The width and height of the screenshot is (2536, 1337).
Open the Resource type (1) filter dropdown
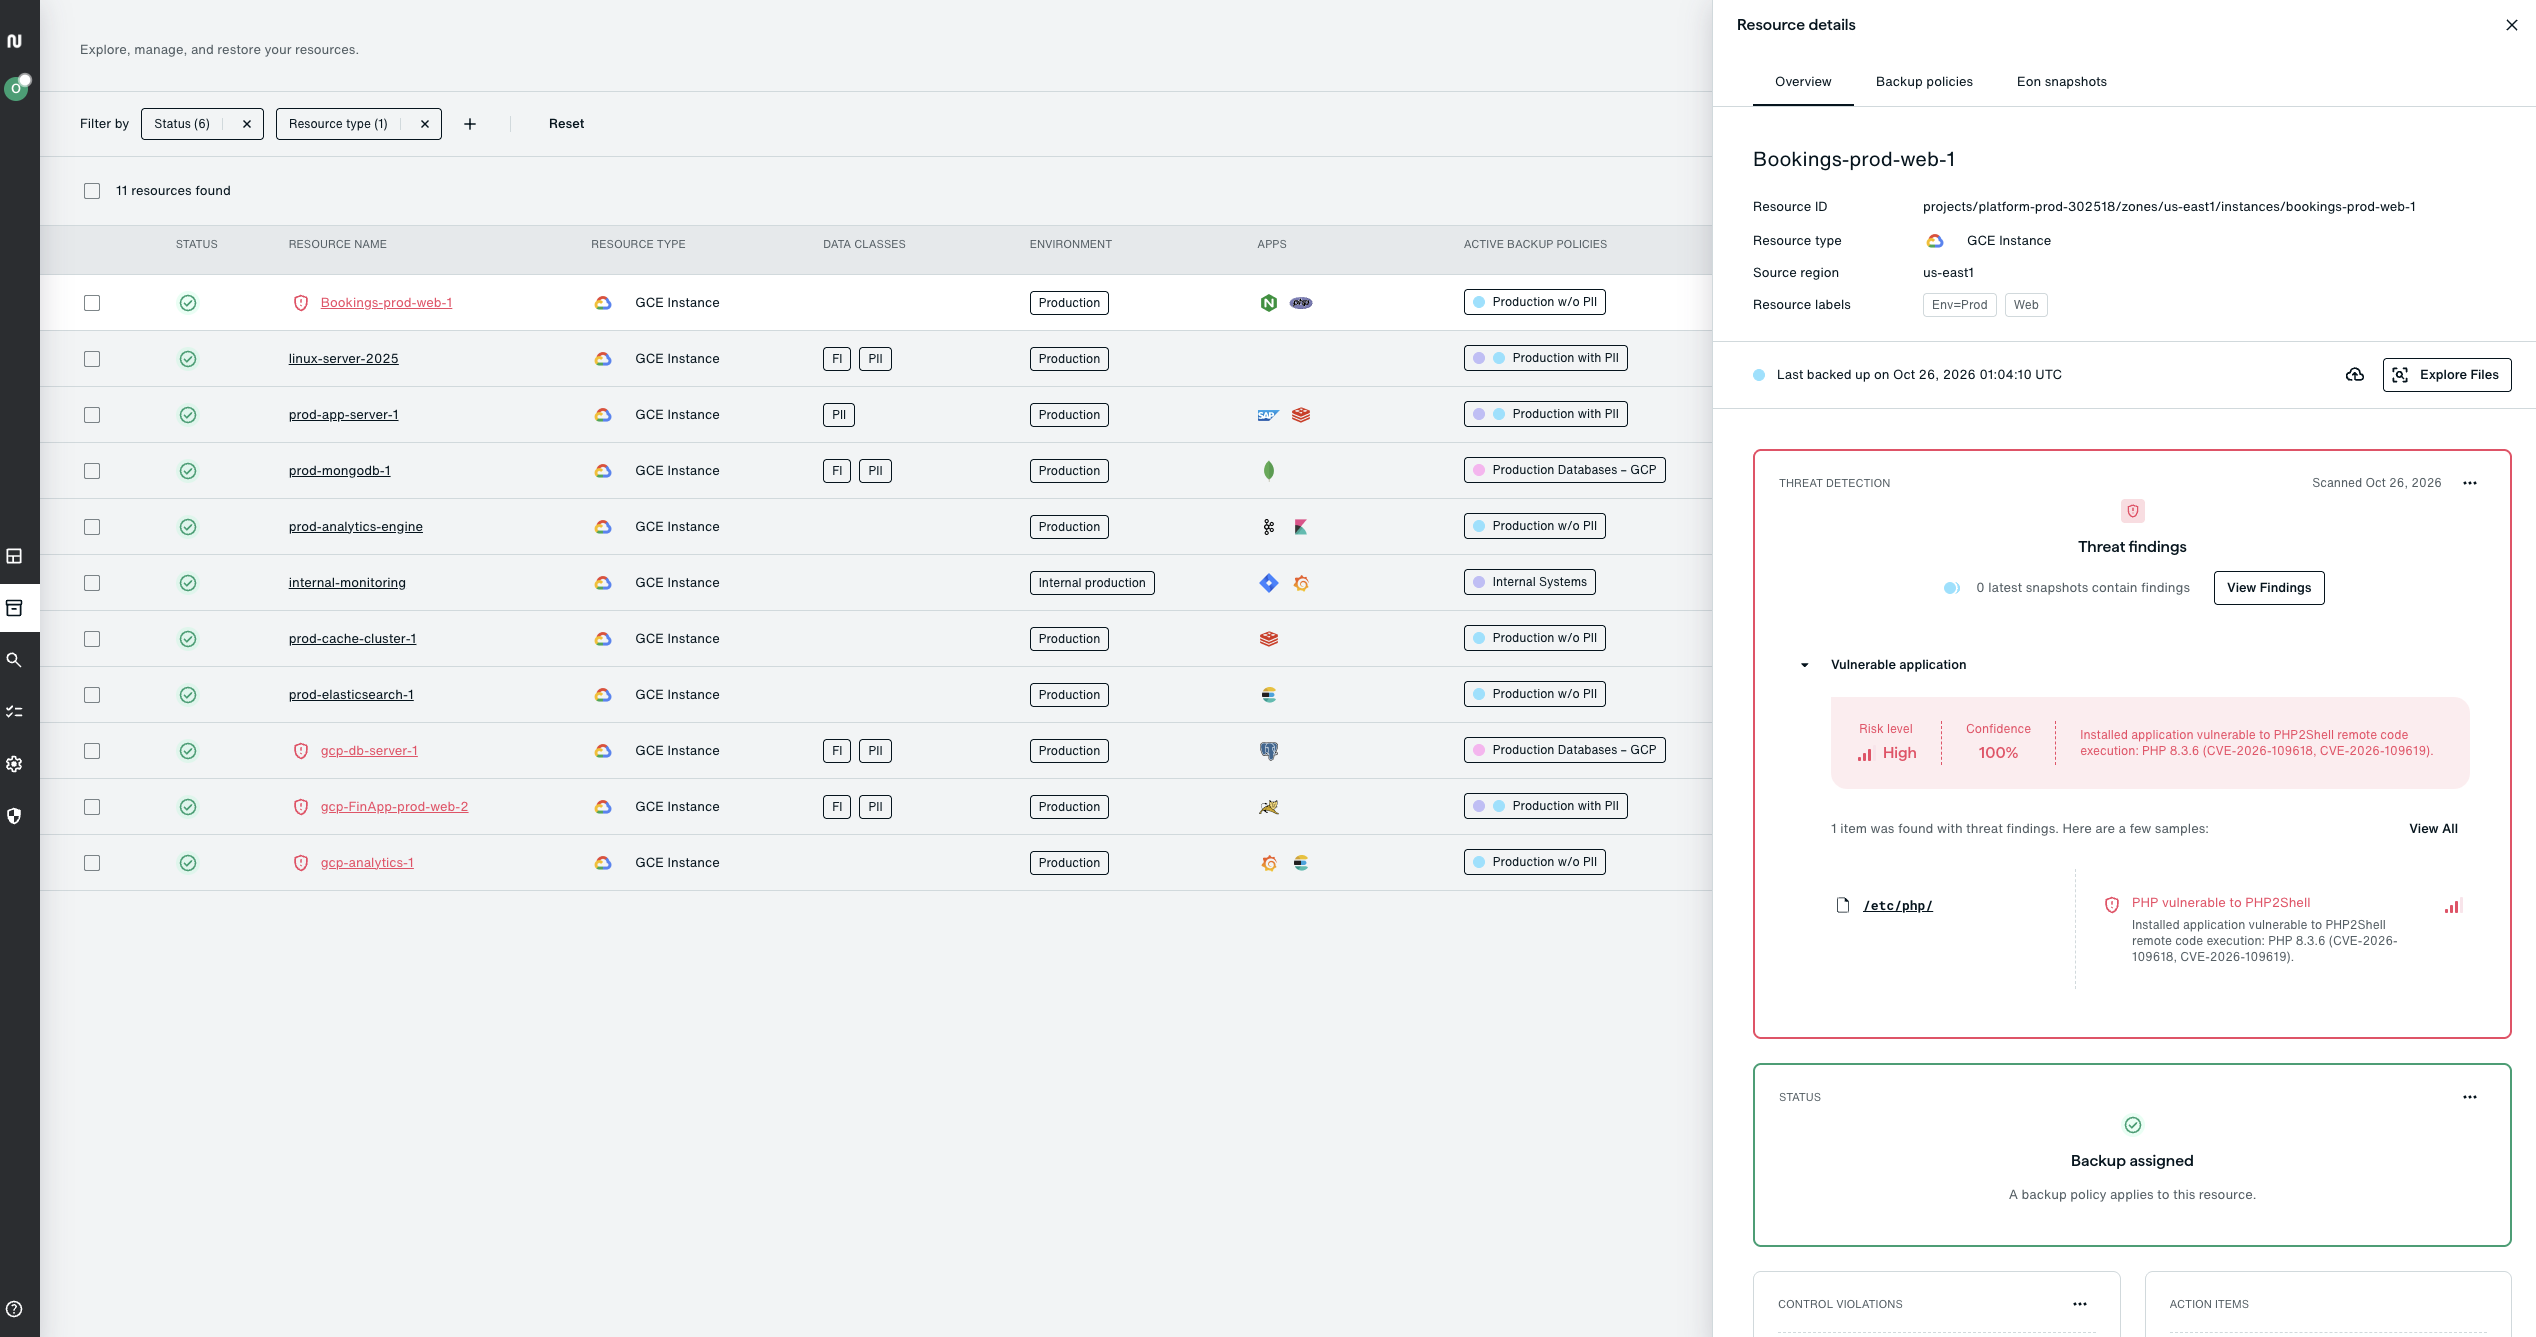click(x=338, y=124)
